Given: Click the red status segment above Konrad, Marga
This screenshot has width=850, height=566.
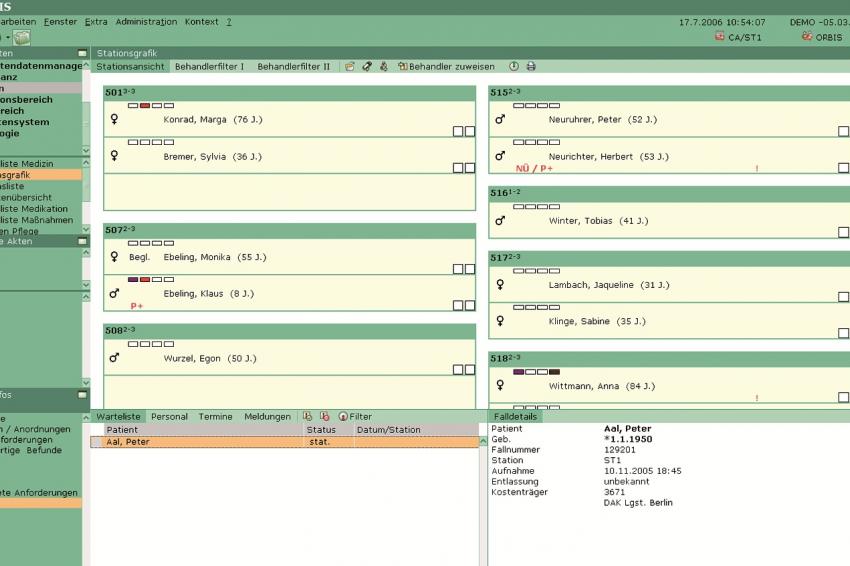Looking at the screenshot, I should click(145, 105).
